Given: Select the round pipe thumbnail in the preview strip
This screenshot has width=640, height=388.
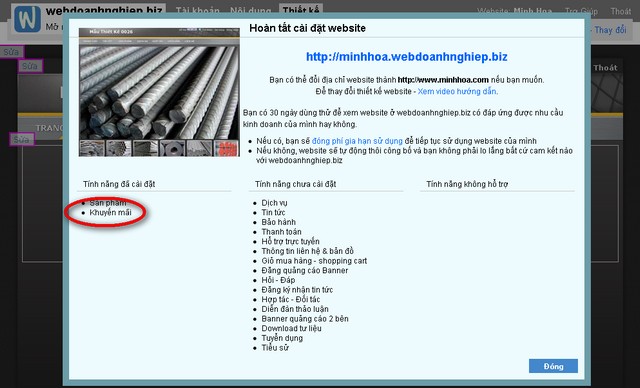Looking at the screenshot, I should click(172, 148).
